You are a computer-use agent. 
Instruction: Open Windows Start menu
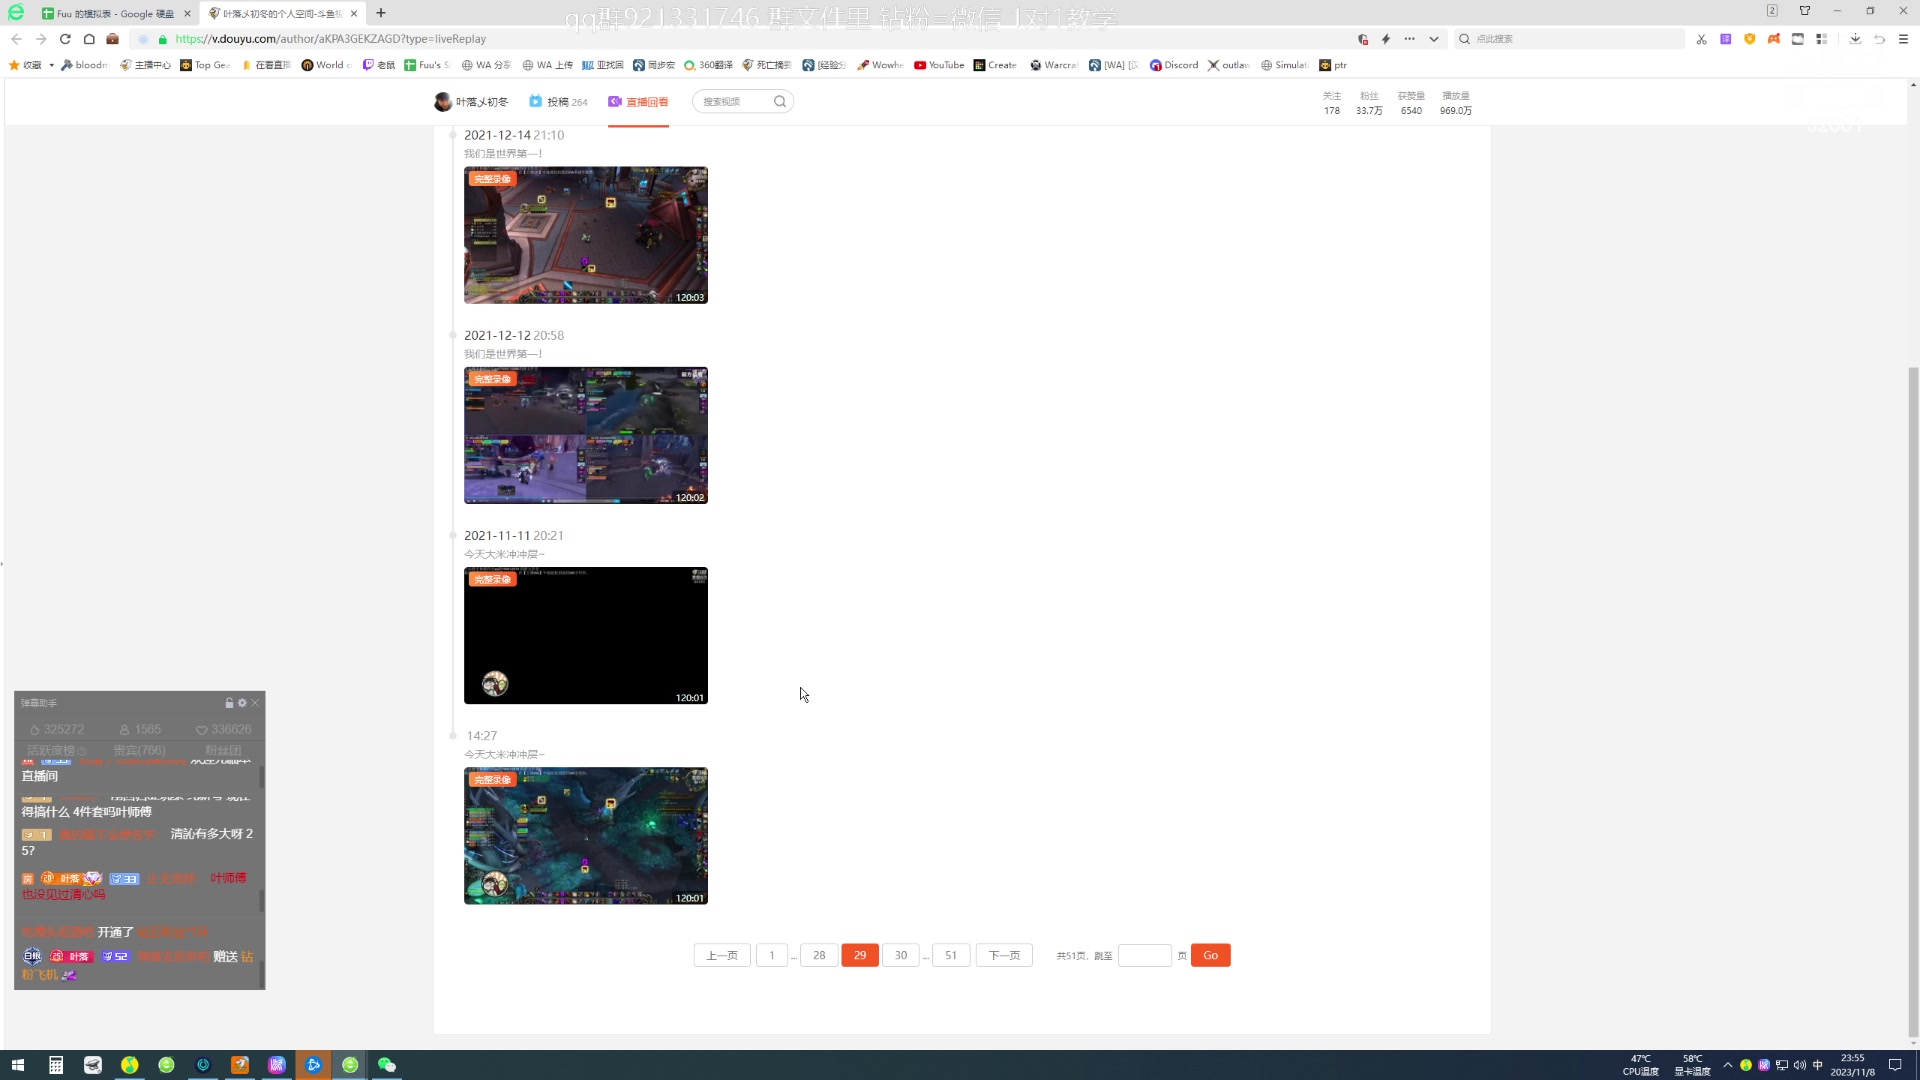[x=18, y=1065]
